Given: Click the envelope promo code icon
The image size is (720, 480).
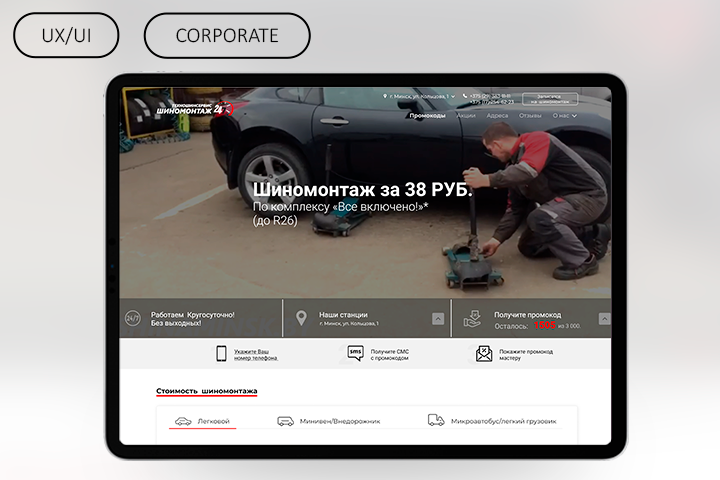Looking at the screenshot, I should pyautogui.click(x=484, y=354).
